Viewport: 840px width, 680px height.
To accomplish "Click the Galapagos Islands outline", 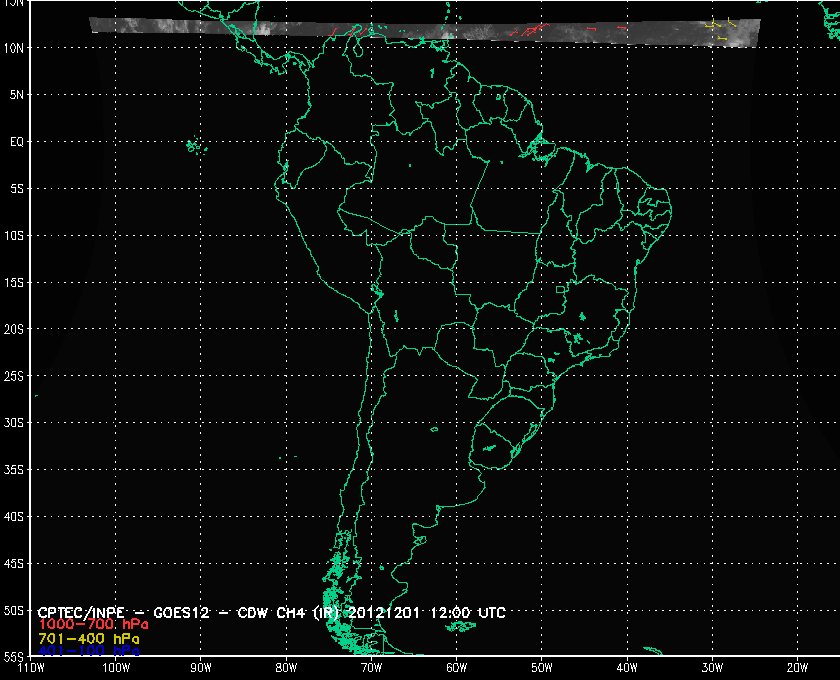I will pos(193,148).
